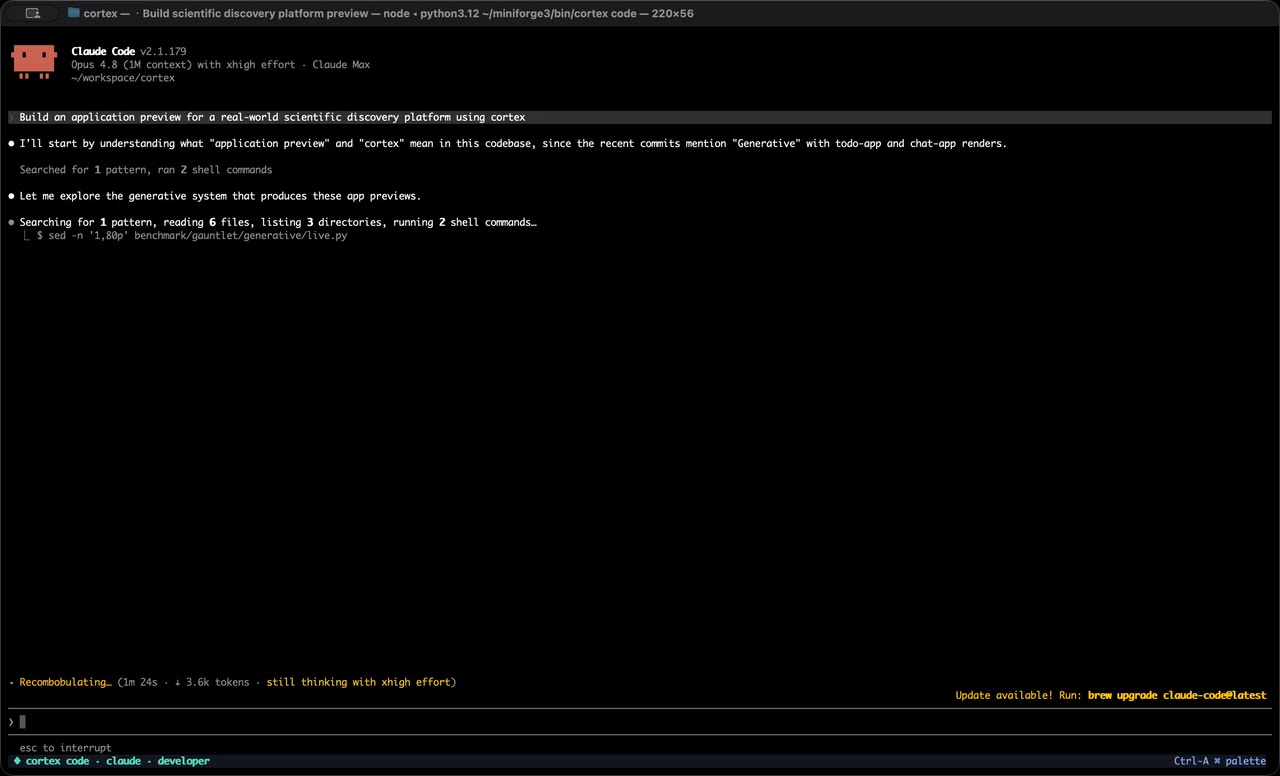Click the version number v2.1.179

[x=163, y=51]
